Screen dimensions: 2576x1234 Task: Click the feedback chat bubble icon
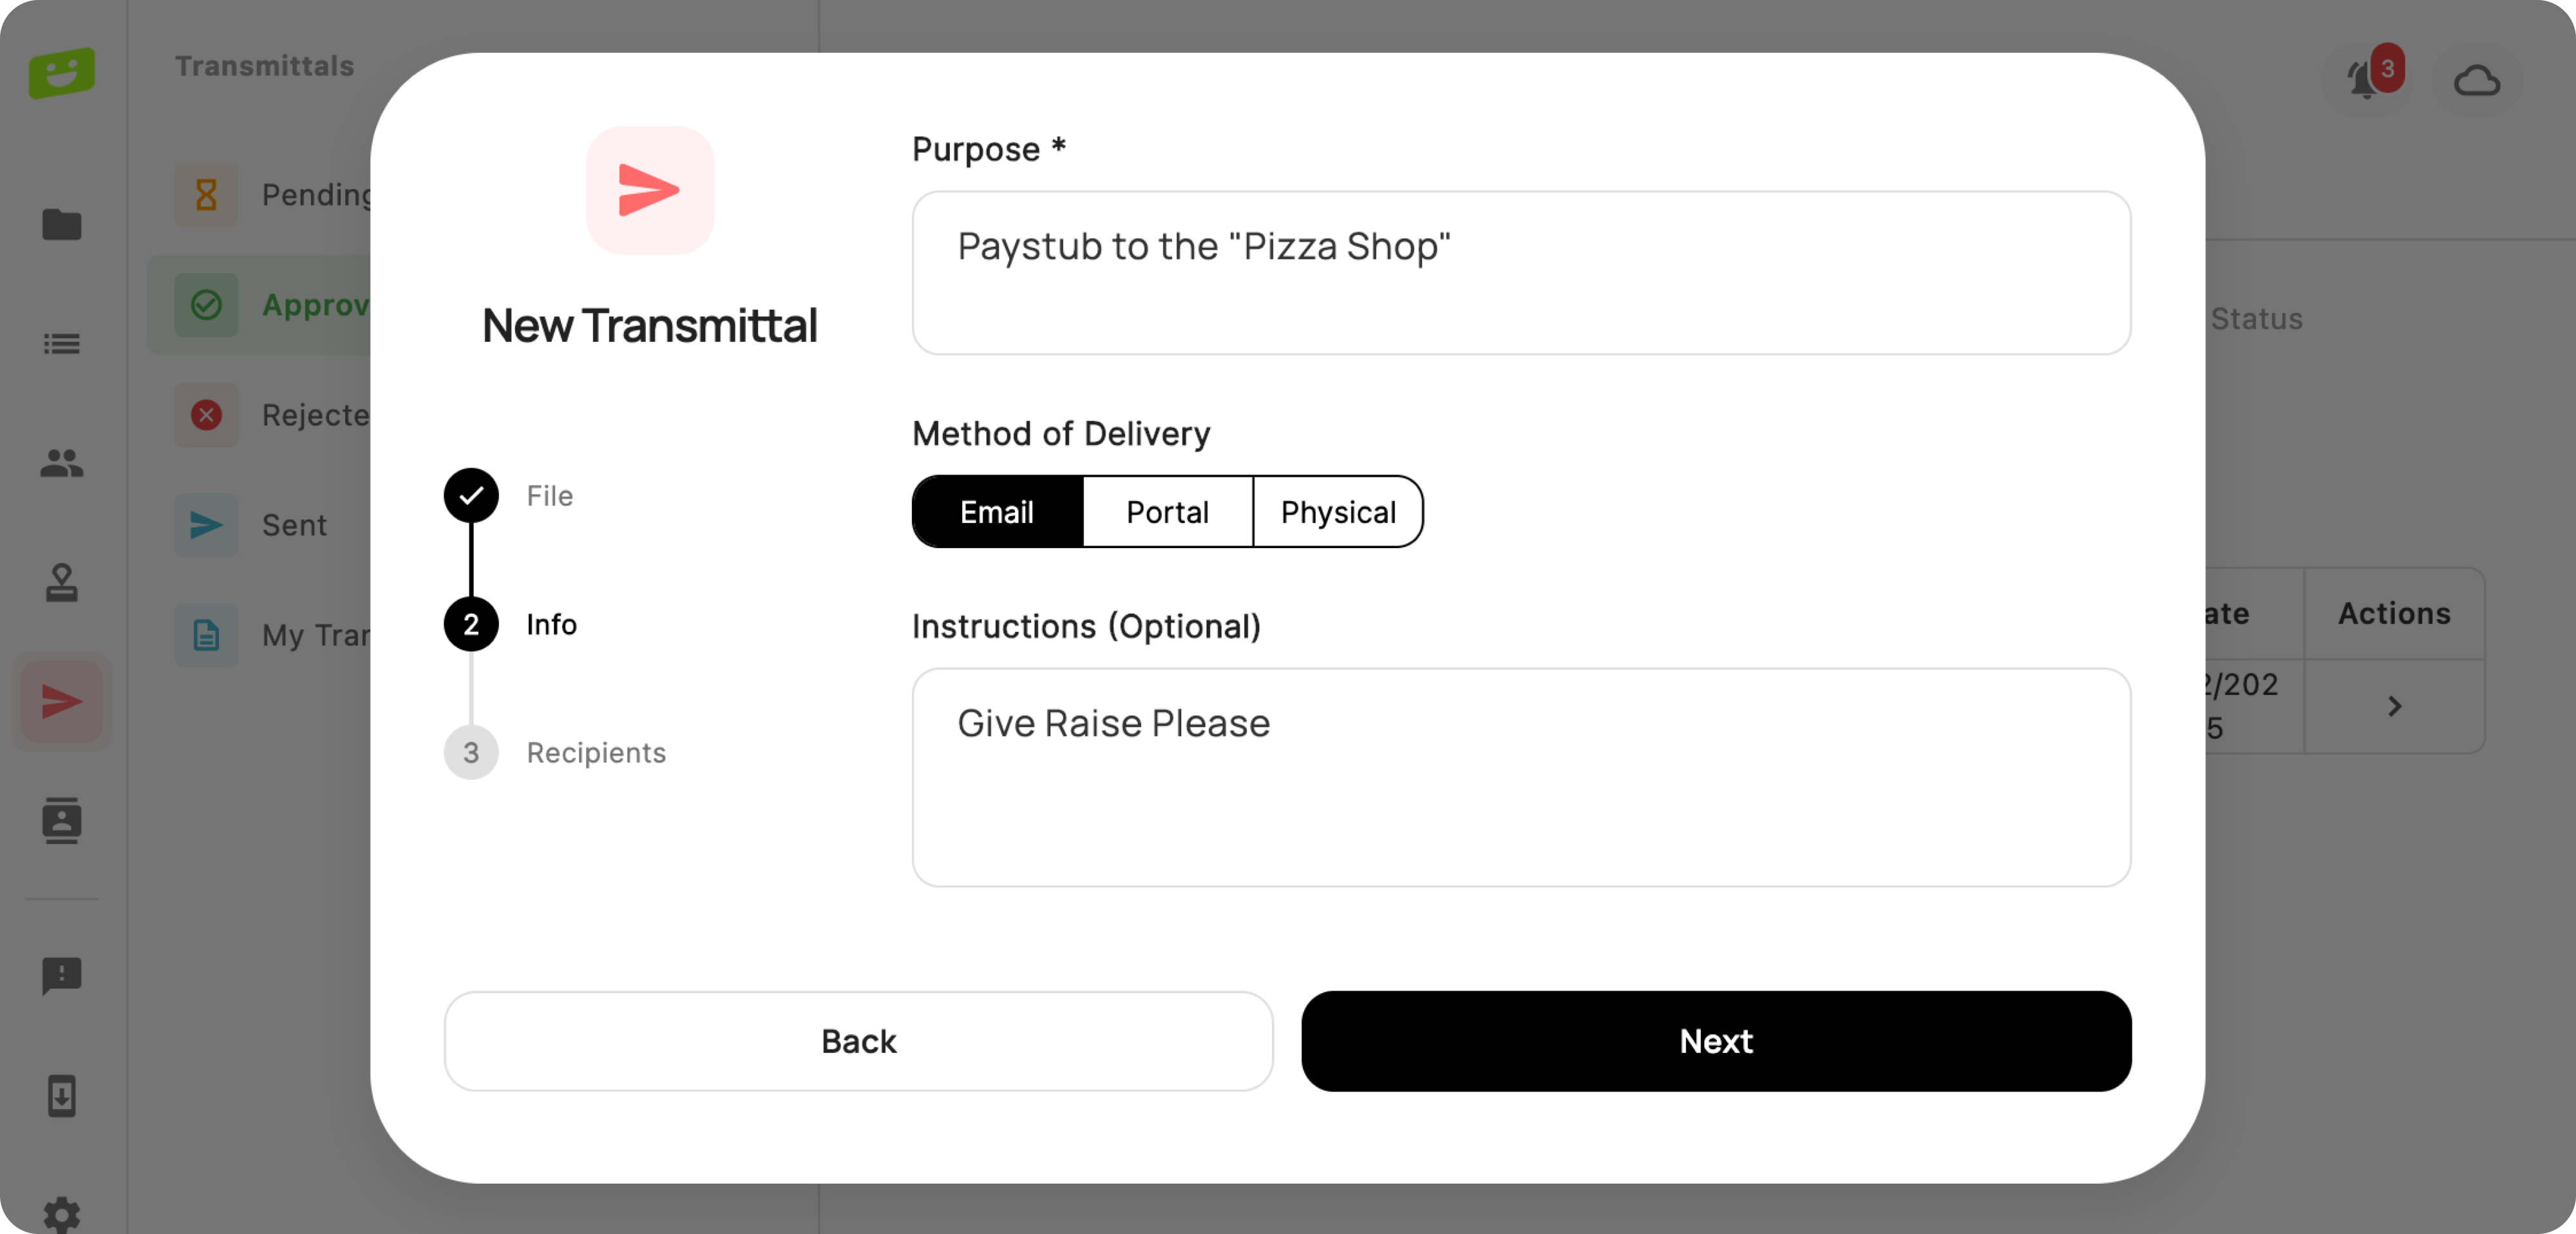(x=62, y=975)
